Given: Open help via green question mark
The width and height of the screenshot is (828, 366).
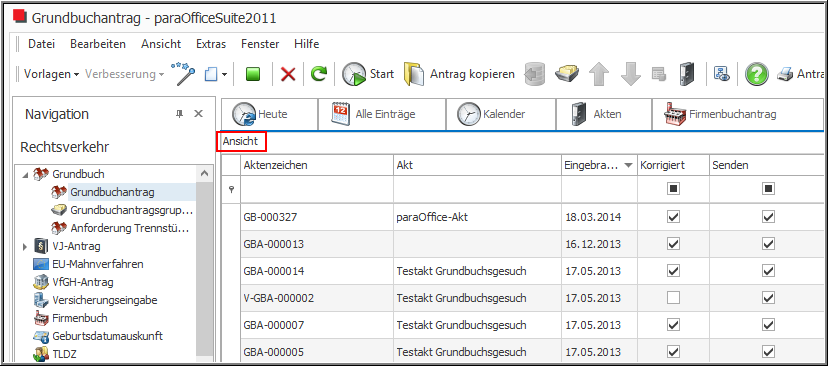Looking at the screenshot, I should click(756, 74).
